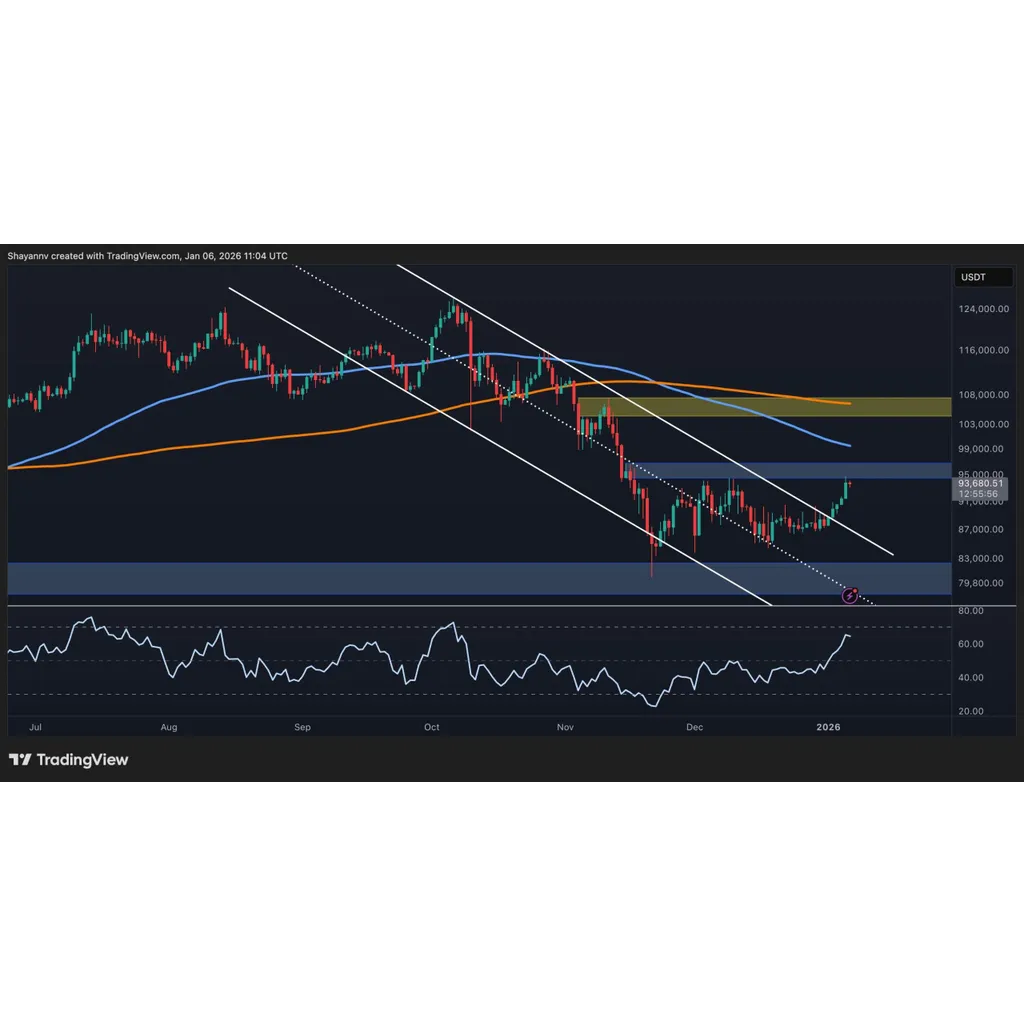Select the 93,680.51 current price label
The image size is (1024, 1024).
980,483
